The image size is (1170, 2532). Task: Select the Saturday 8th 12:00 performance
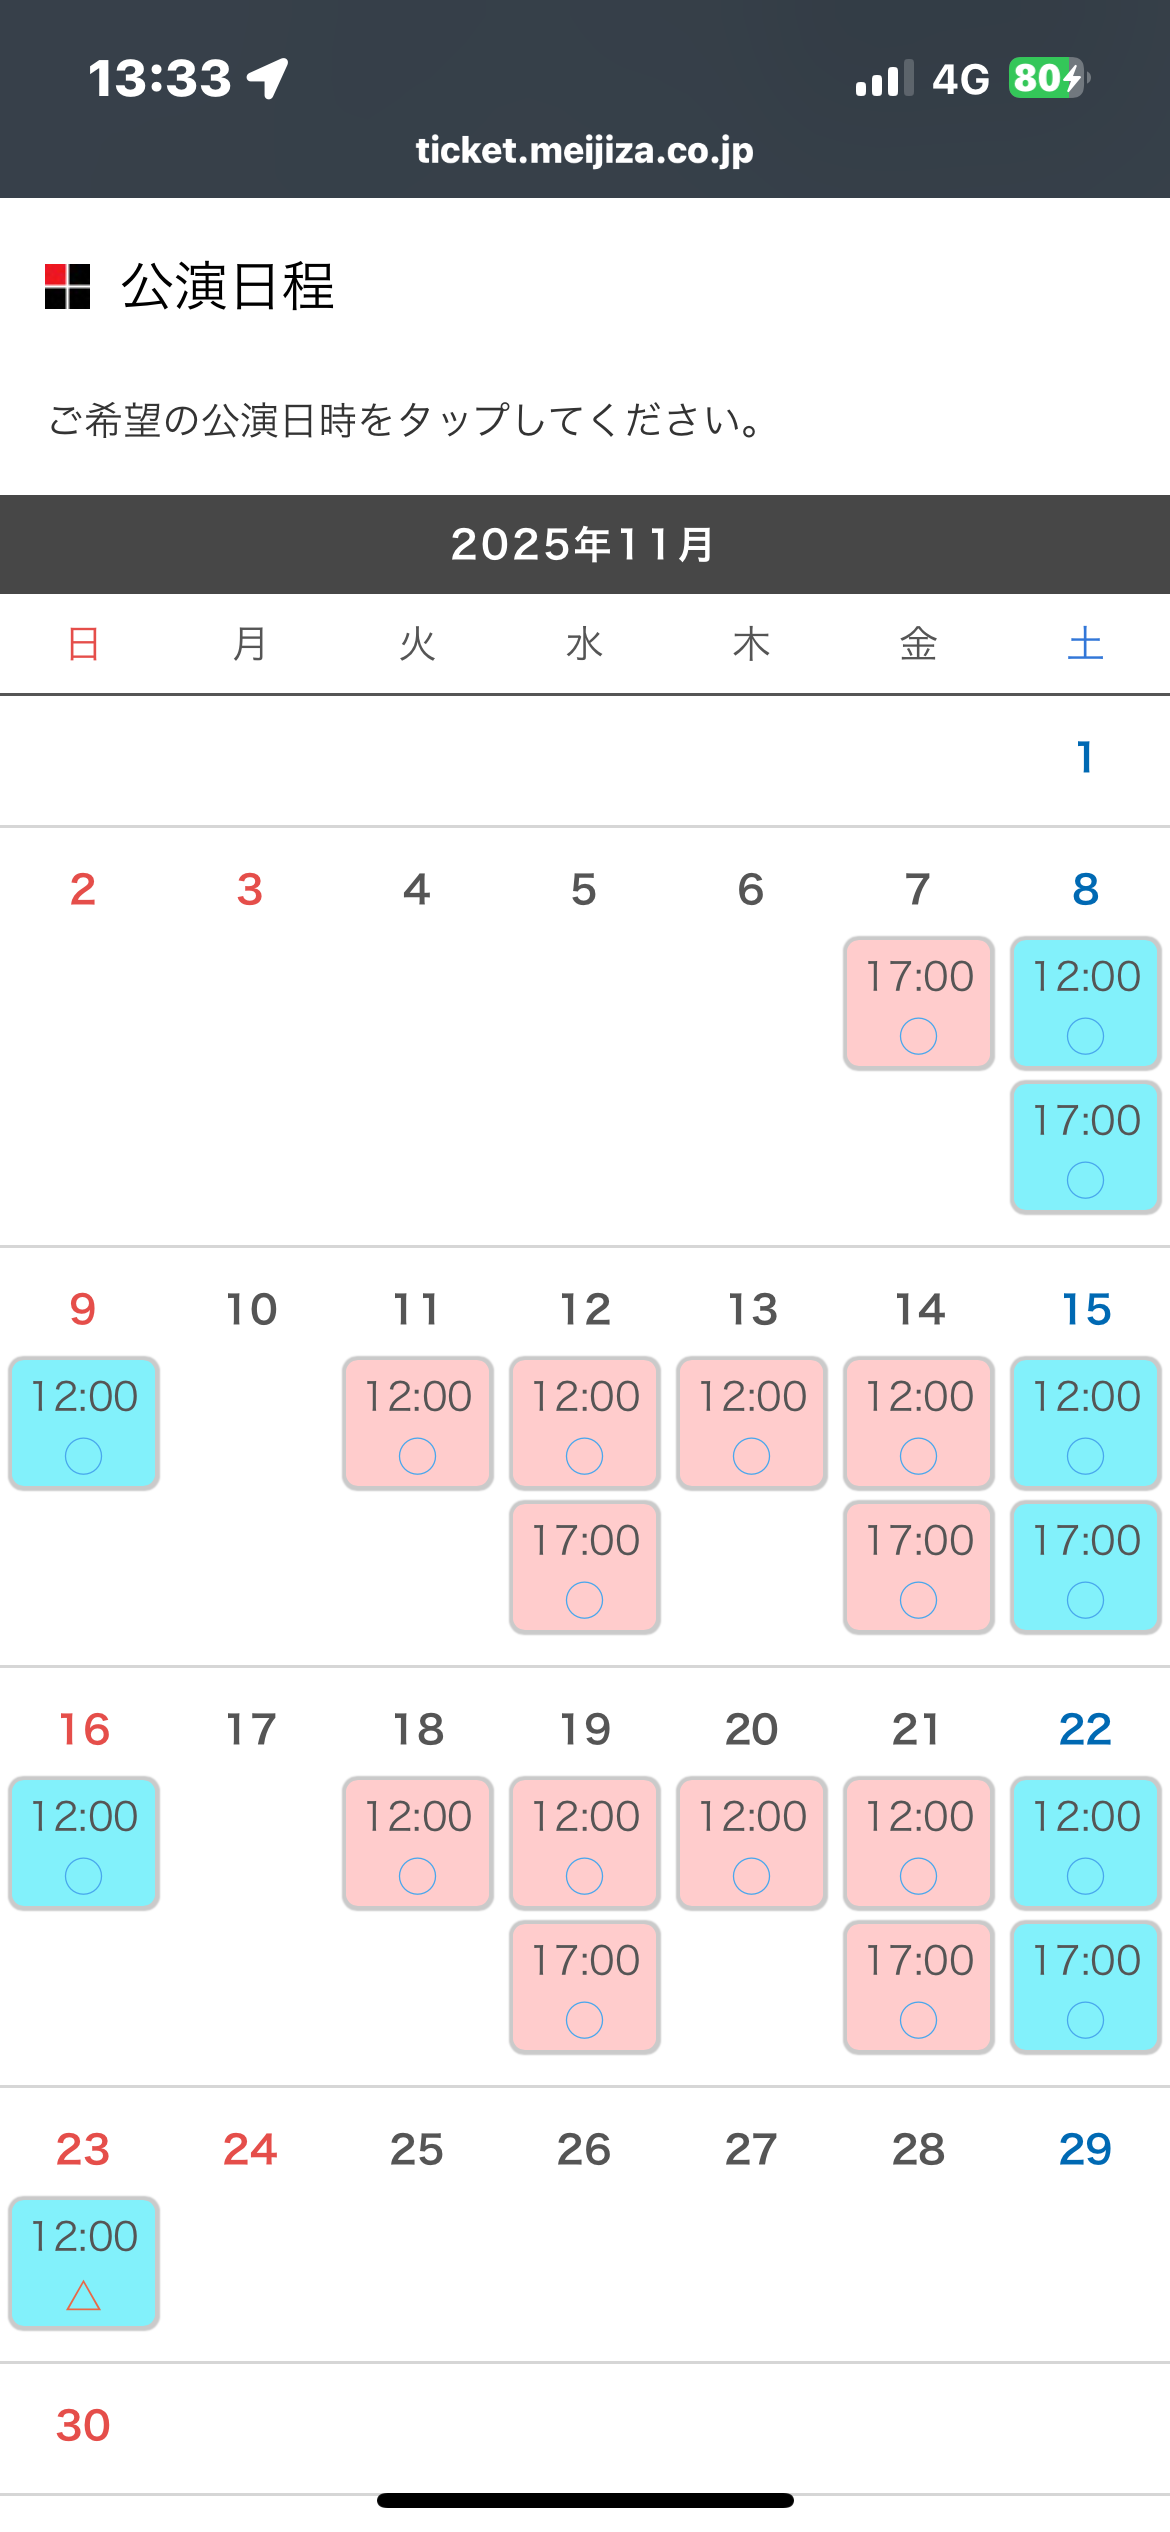1085,1003
